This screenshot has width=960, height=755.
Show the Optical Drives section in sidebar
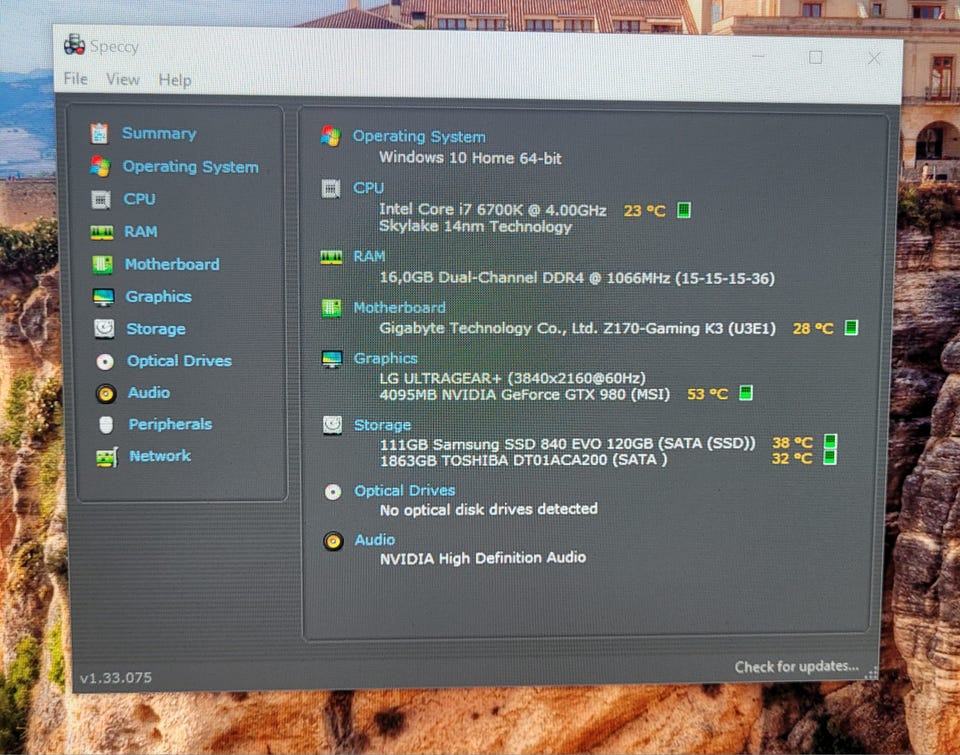tap(179, 361)
